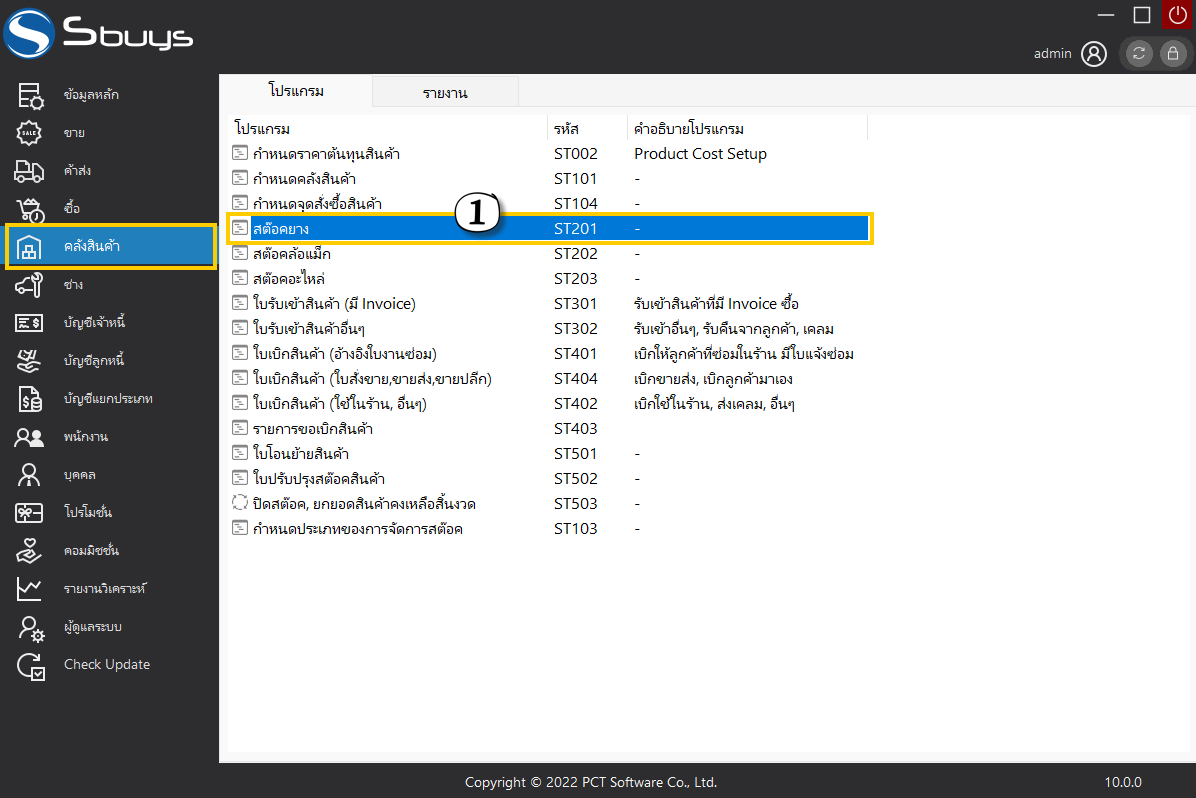Switch to the รายงาน tab
Image resolution: width=1196 pixels, height=798 pixels.
point(445,93)
